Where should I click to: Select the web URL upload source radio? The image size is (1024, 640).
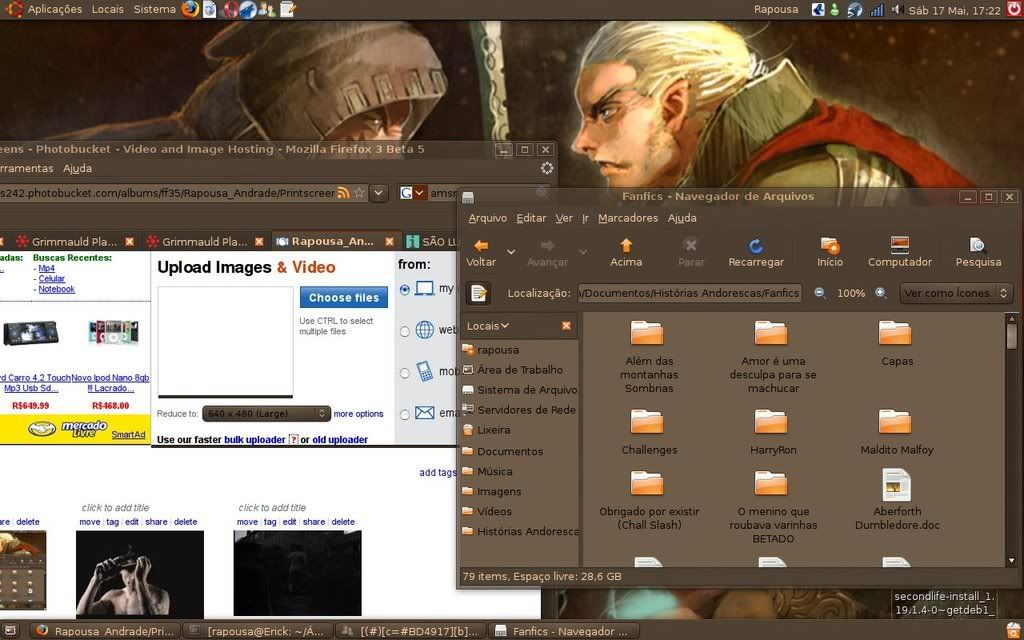tap(405, 331)
